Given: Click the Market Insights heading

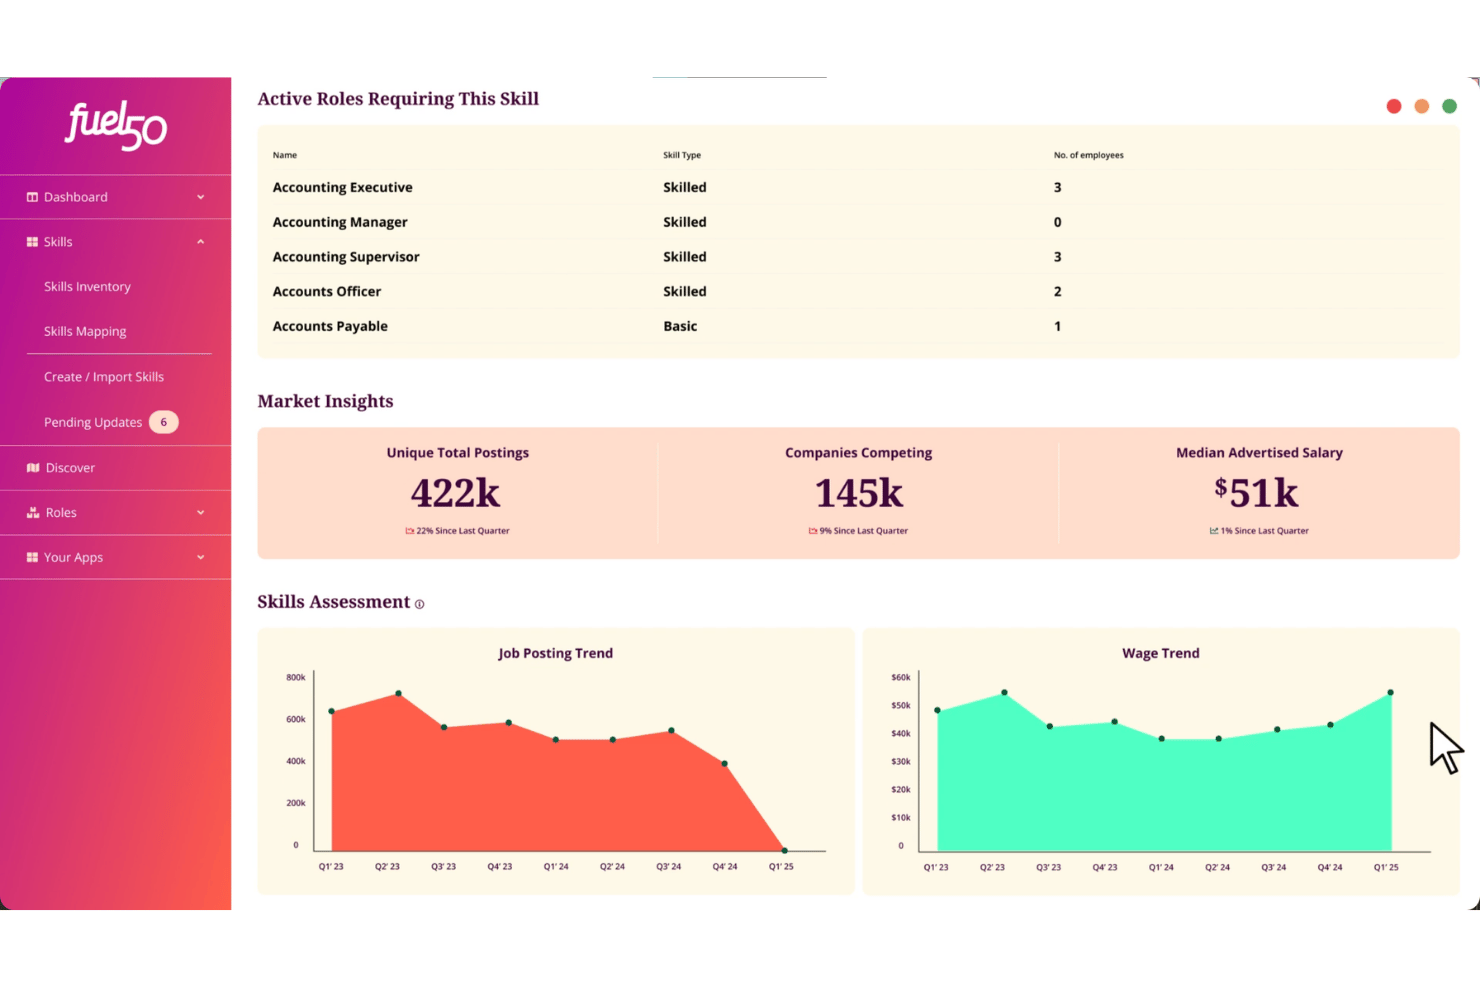Looking at the screenshot, I should (x=325, y=401).
